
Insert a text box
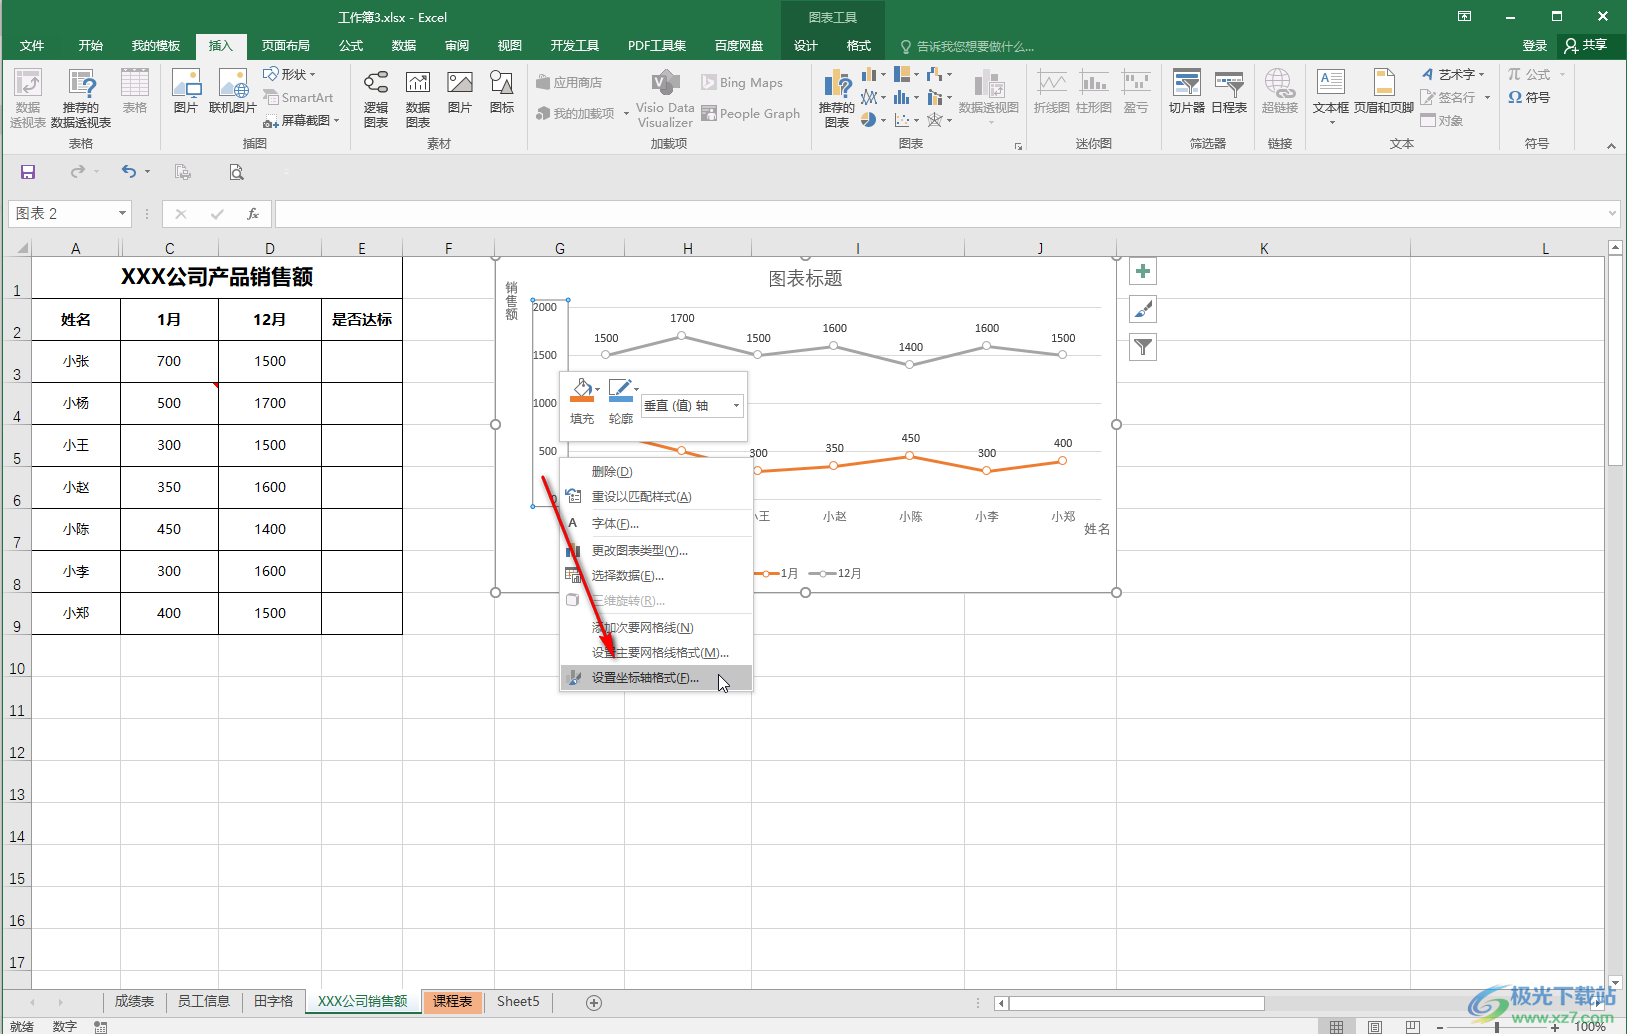1331,96
